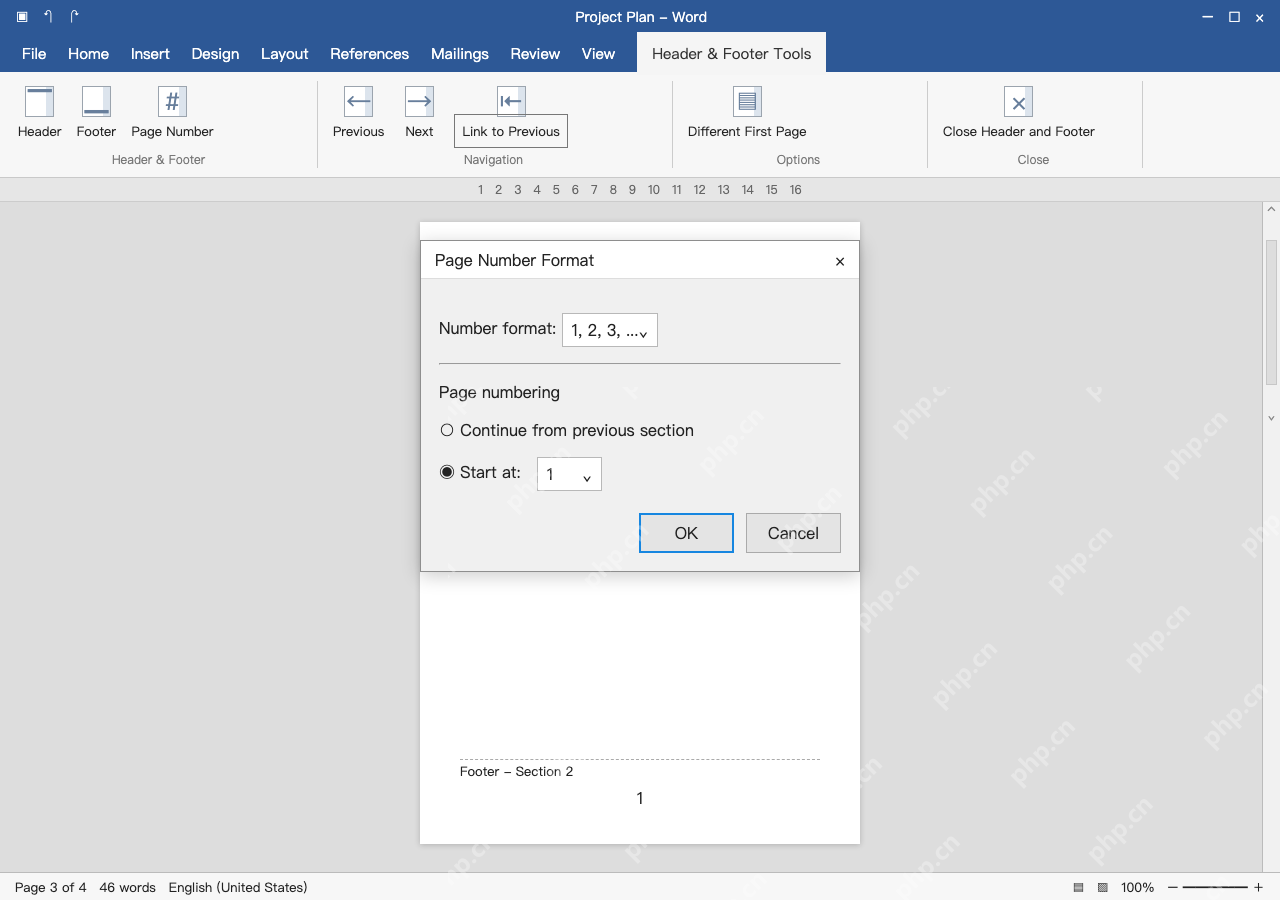1280x900 pixels.
Task: Switch to the Insert tab
Action: tap(150, 54)
